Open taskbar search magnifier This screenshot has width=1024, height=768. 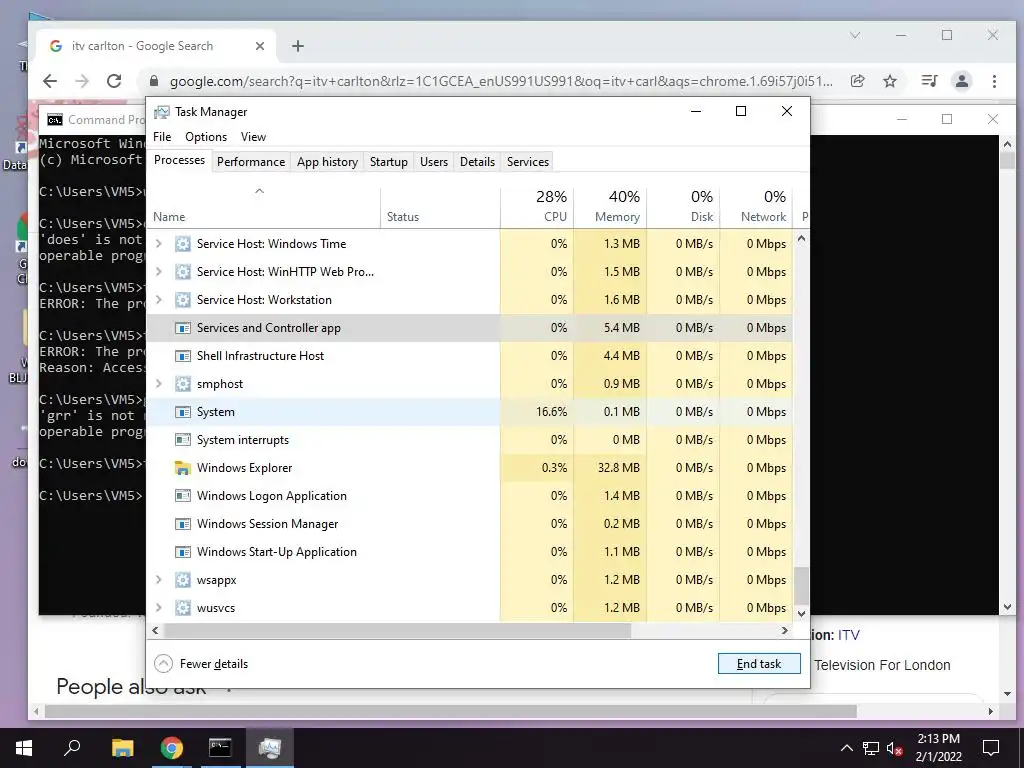(x=72, y=748)
